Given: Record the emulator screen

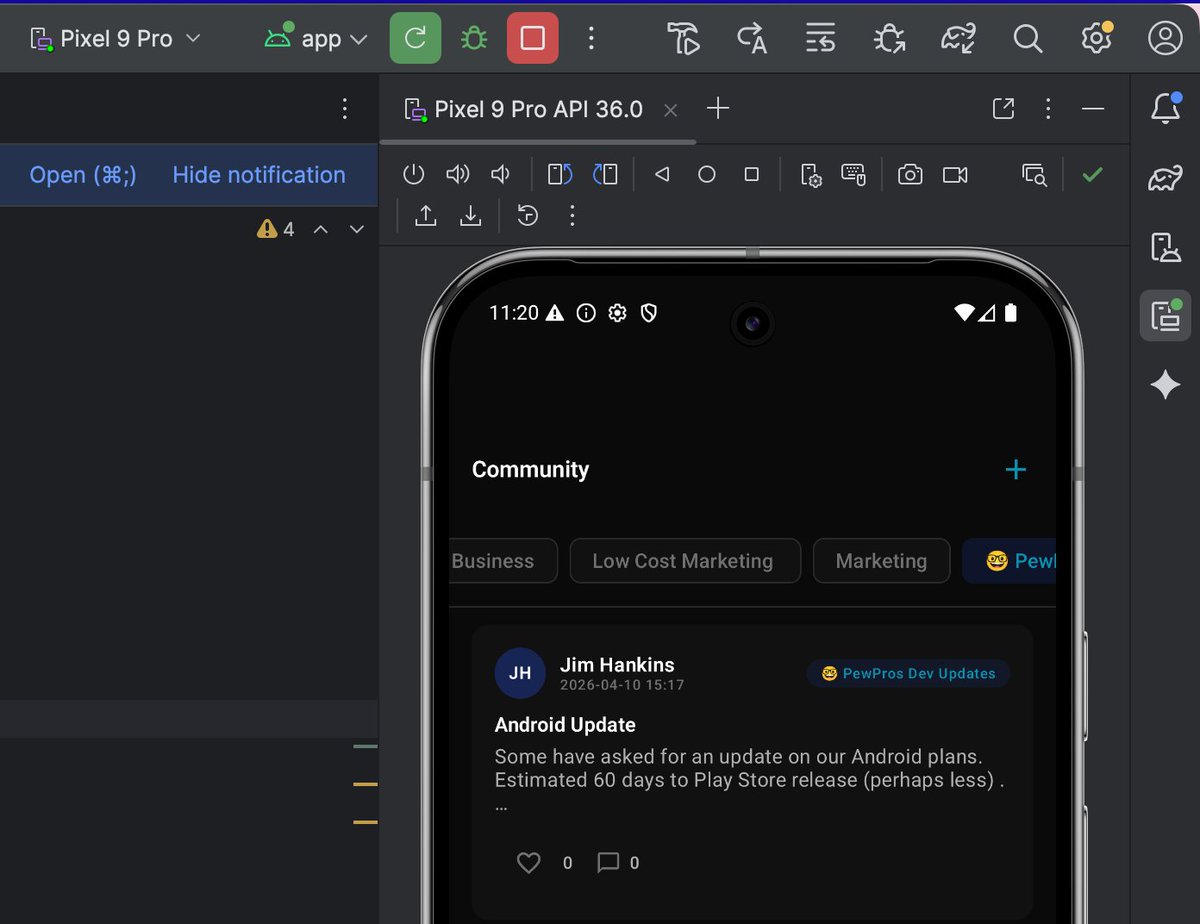Looking at the screenshot, I should coord(955,175).
